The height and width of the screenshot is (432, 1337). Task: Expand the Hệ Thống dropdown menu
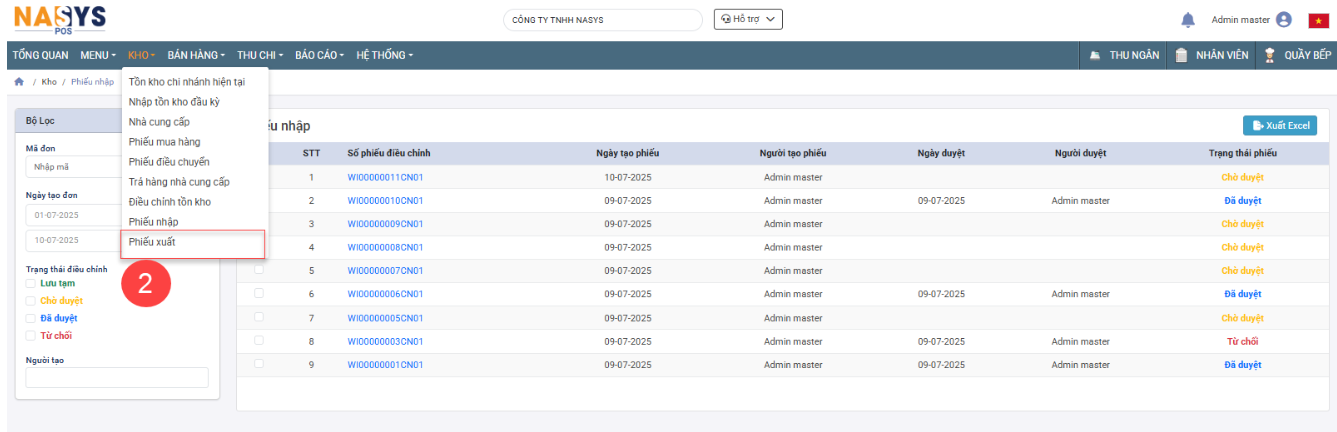click(x=384, y=55)
